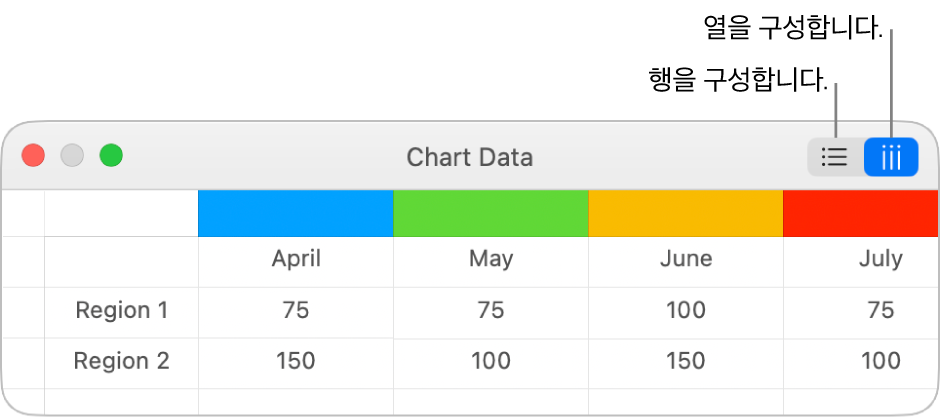Screen dimensions: 943x419
Task: Select plot columns as series button
Action: pyautogui.click(x=891, y=157)
